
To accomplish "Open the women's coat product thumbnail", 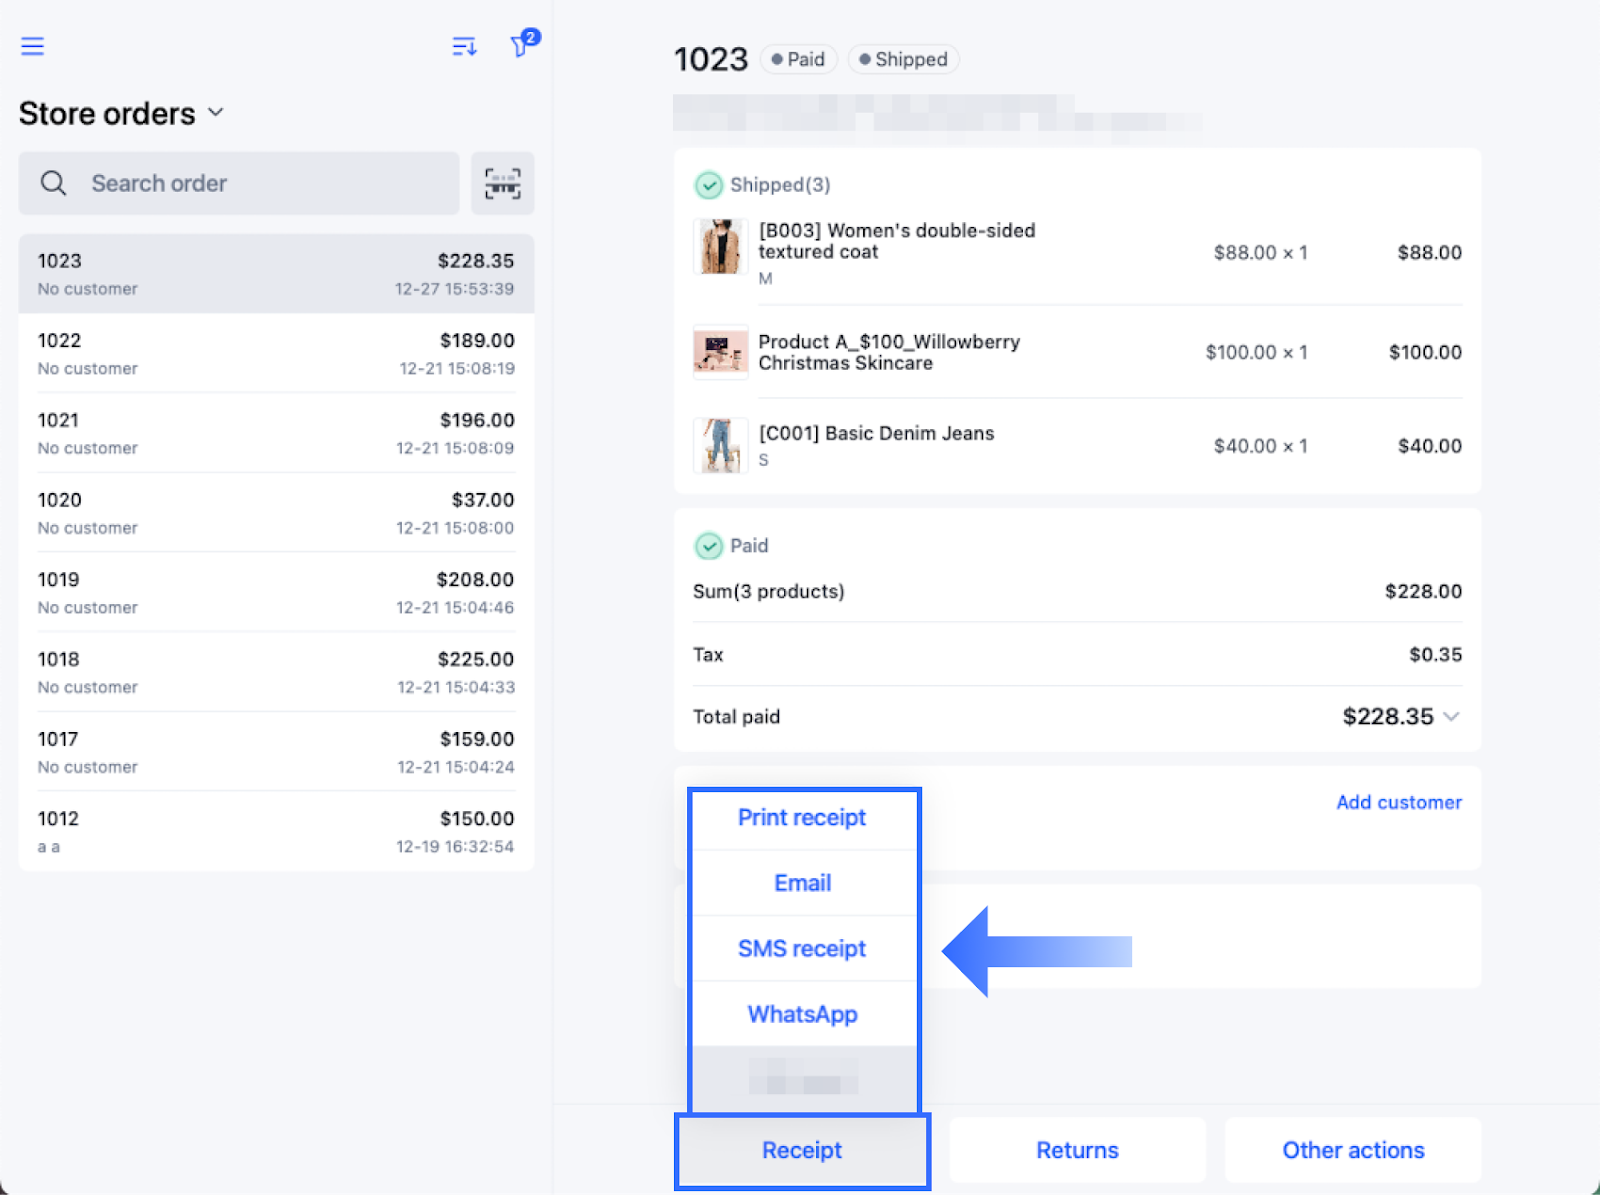I will [720, 247].
